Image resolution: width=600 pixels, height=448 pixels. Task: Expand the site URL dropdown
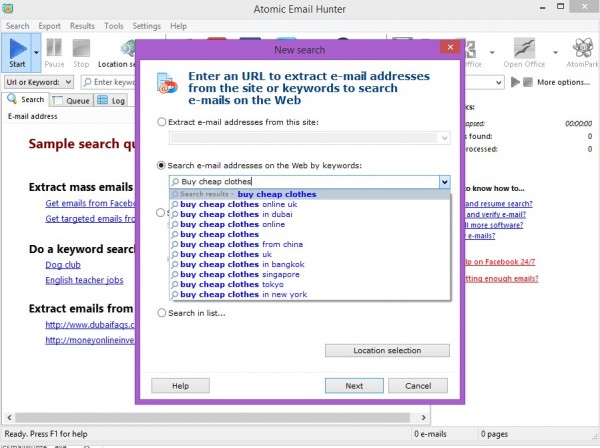tap(444, 138)
